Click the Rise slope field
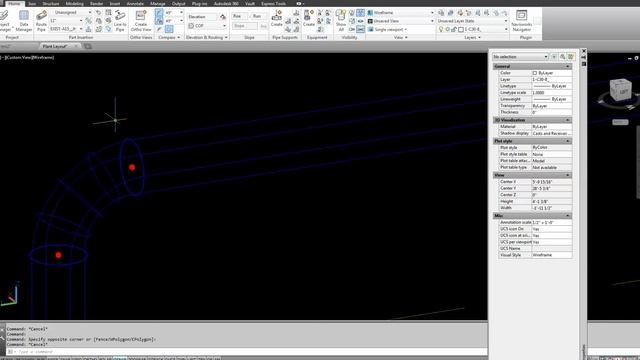The width and height of the screenshot is (640, 360). pos(239,16)
